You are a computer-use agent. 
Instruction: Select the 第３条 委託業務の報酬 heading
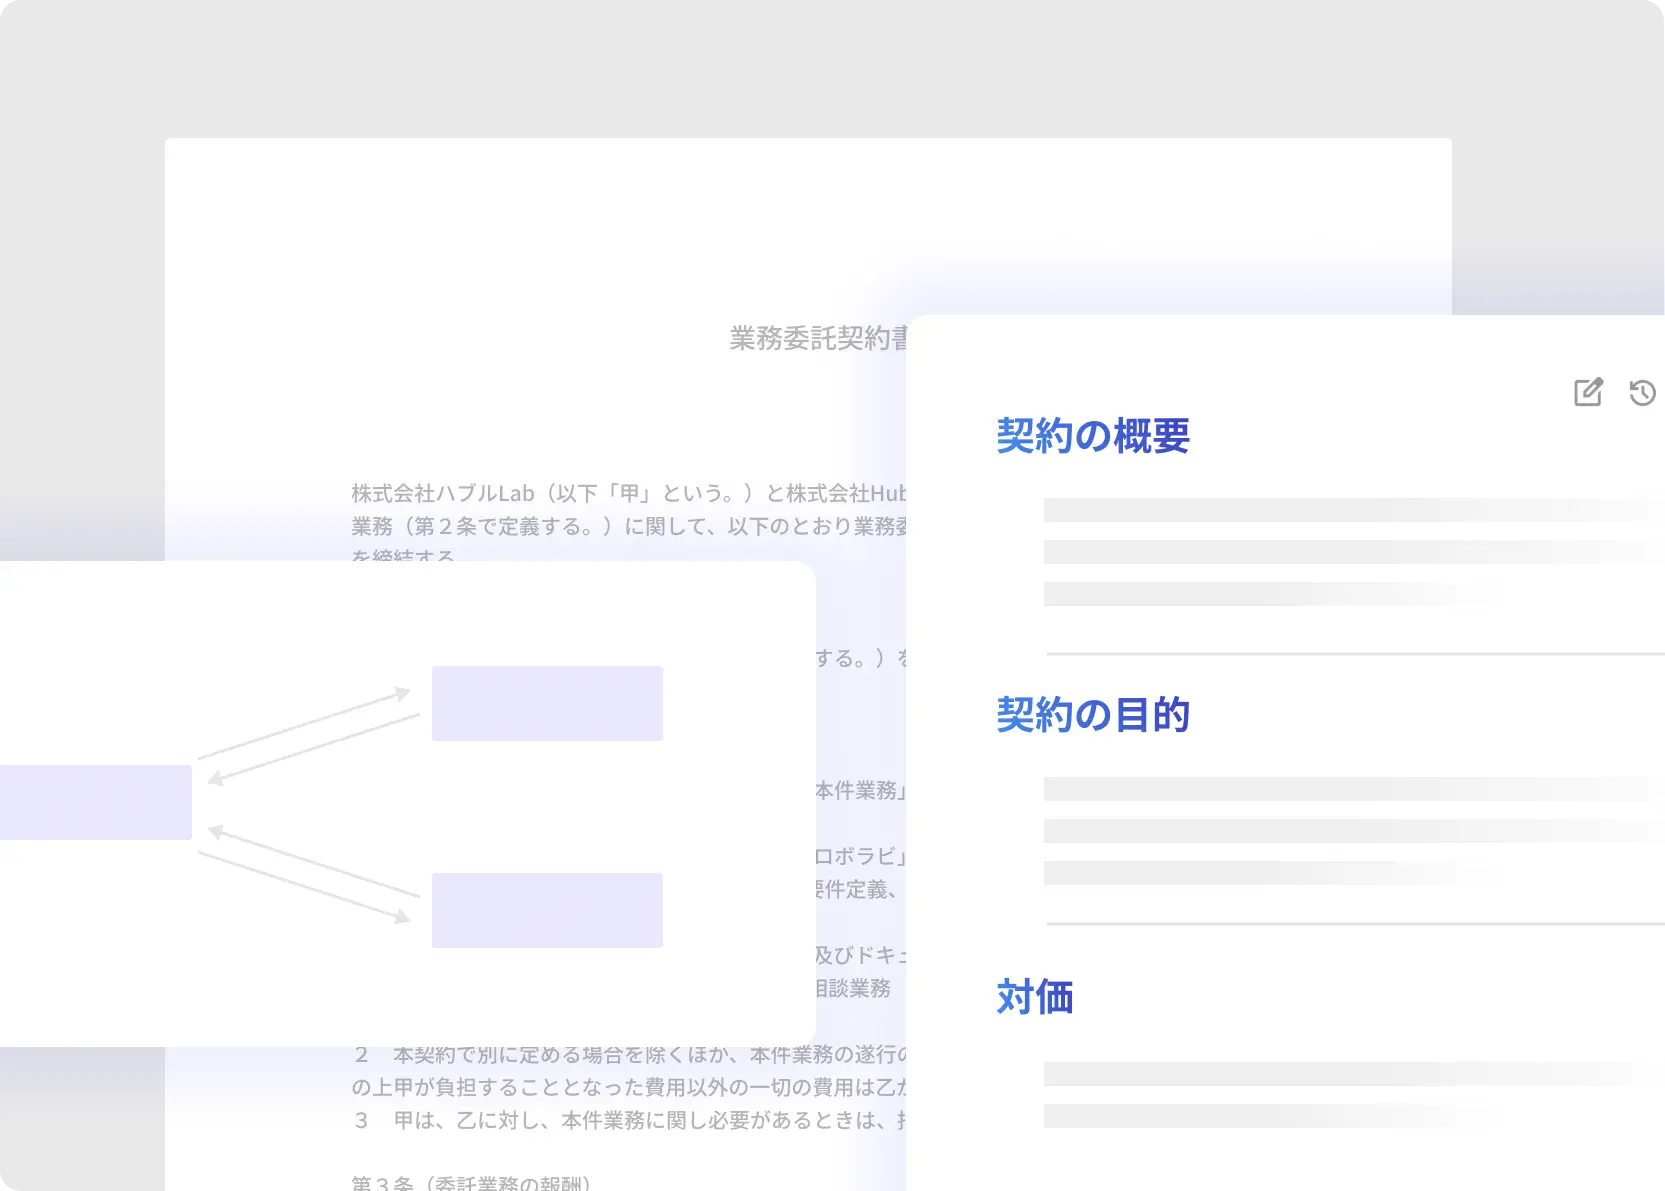coord(472,1182)
